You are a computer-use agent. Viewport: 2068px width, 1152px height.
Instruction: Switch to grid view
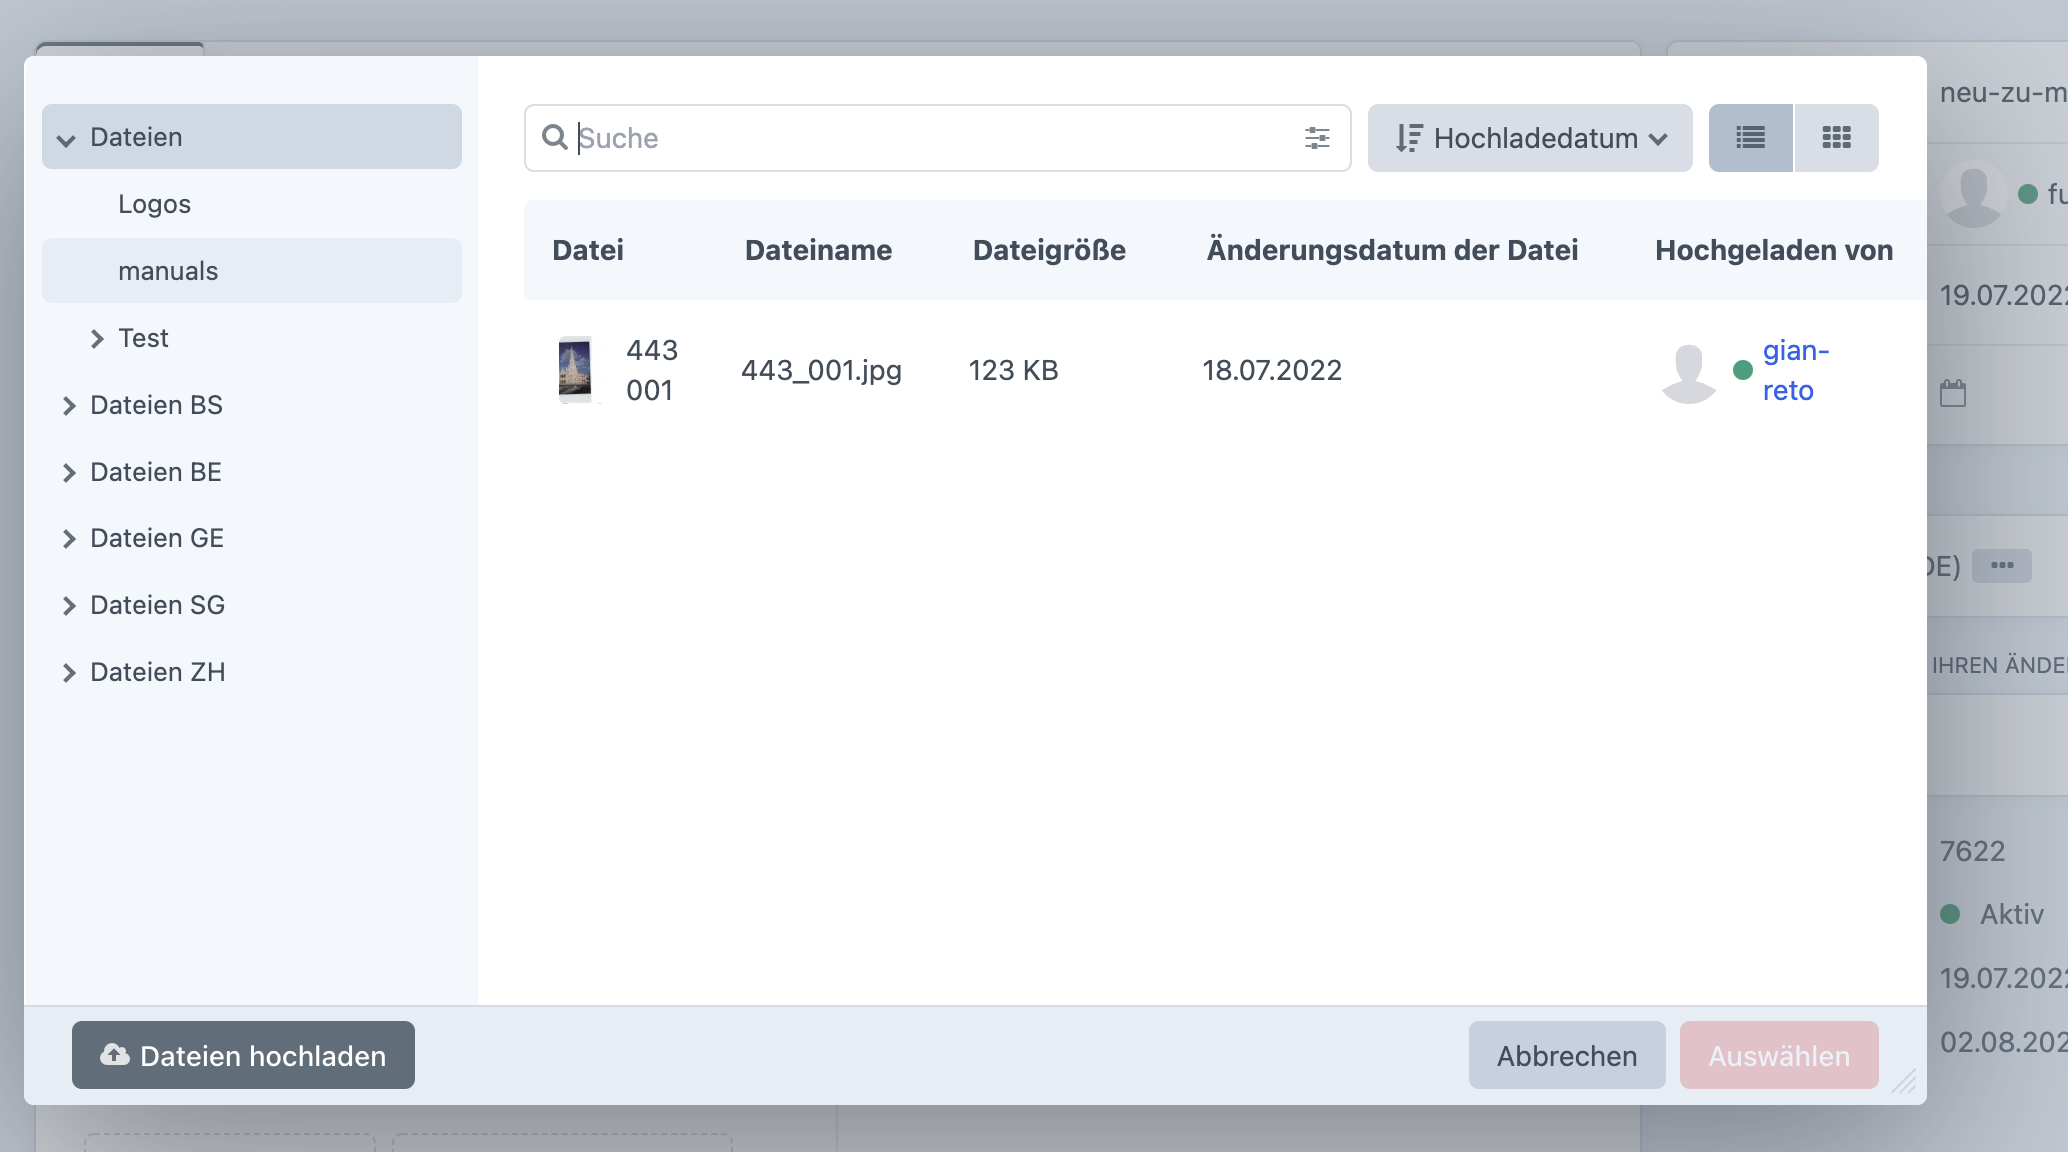click(x=1836, y=137)
